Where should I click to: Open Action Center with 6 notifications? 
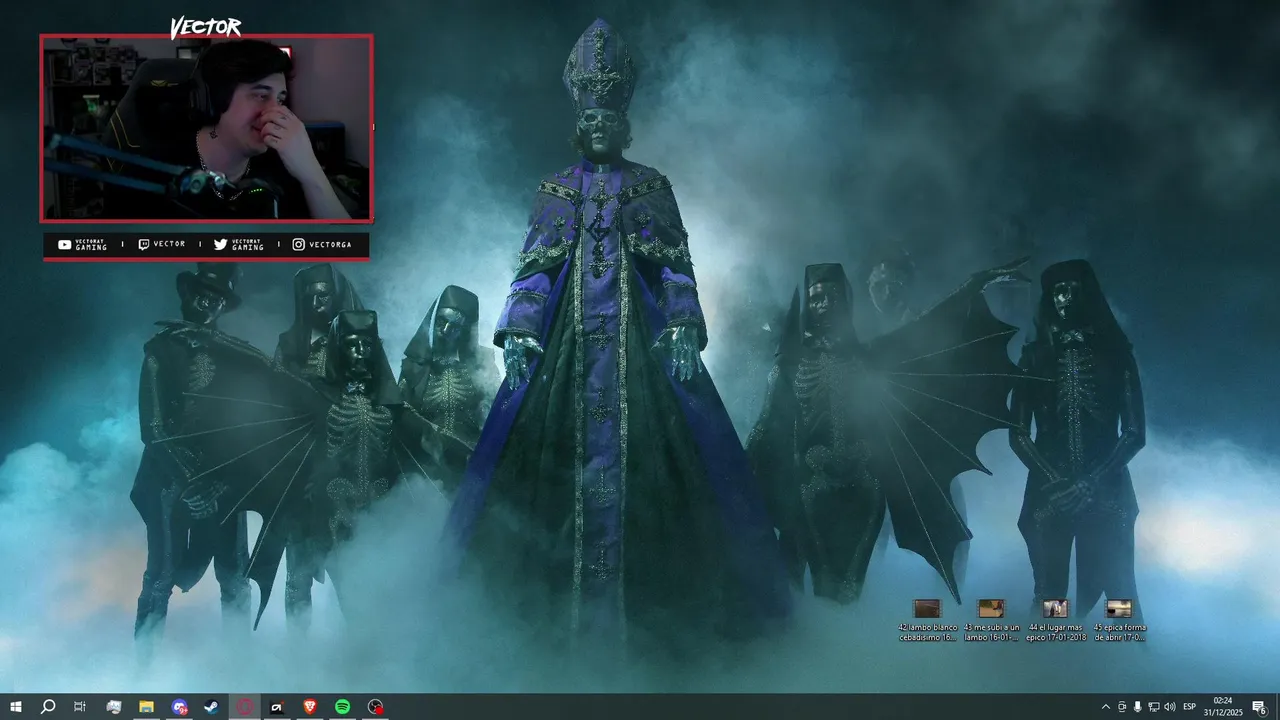pos(1260,707)
